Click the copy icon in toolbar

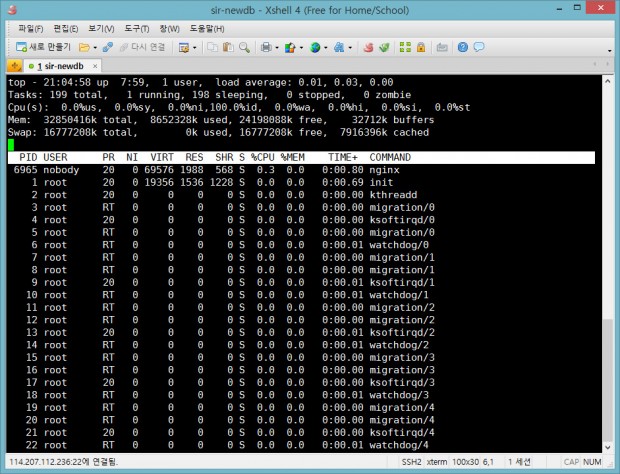[213, 47]
